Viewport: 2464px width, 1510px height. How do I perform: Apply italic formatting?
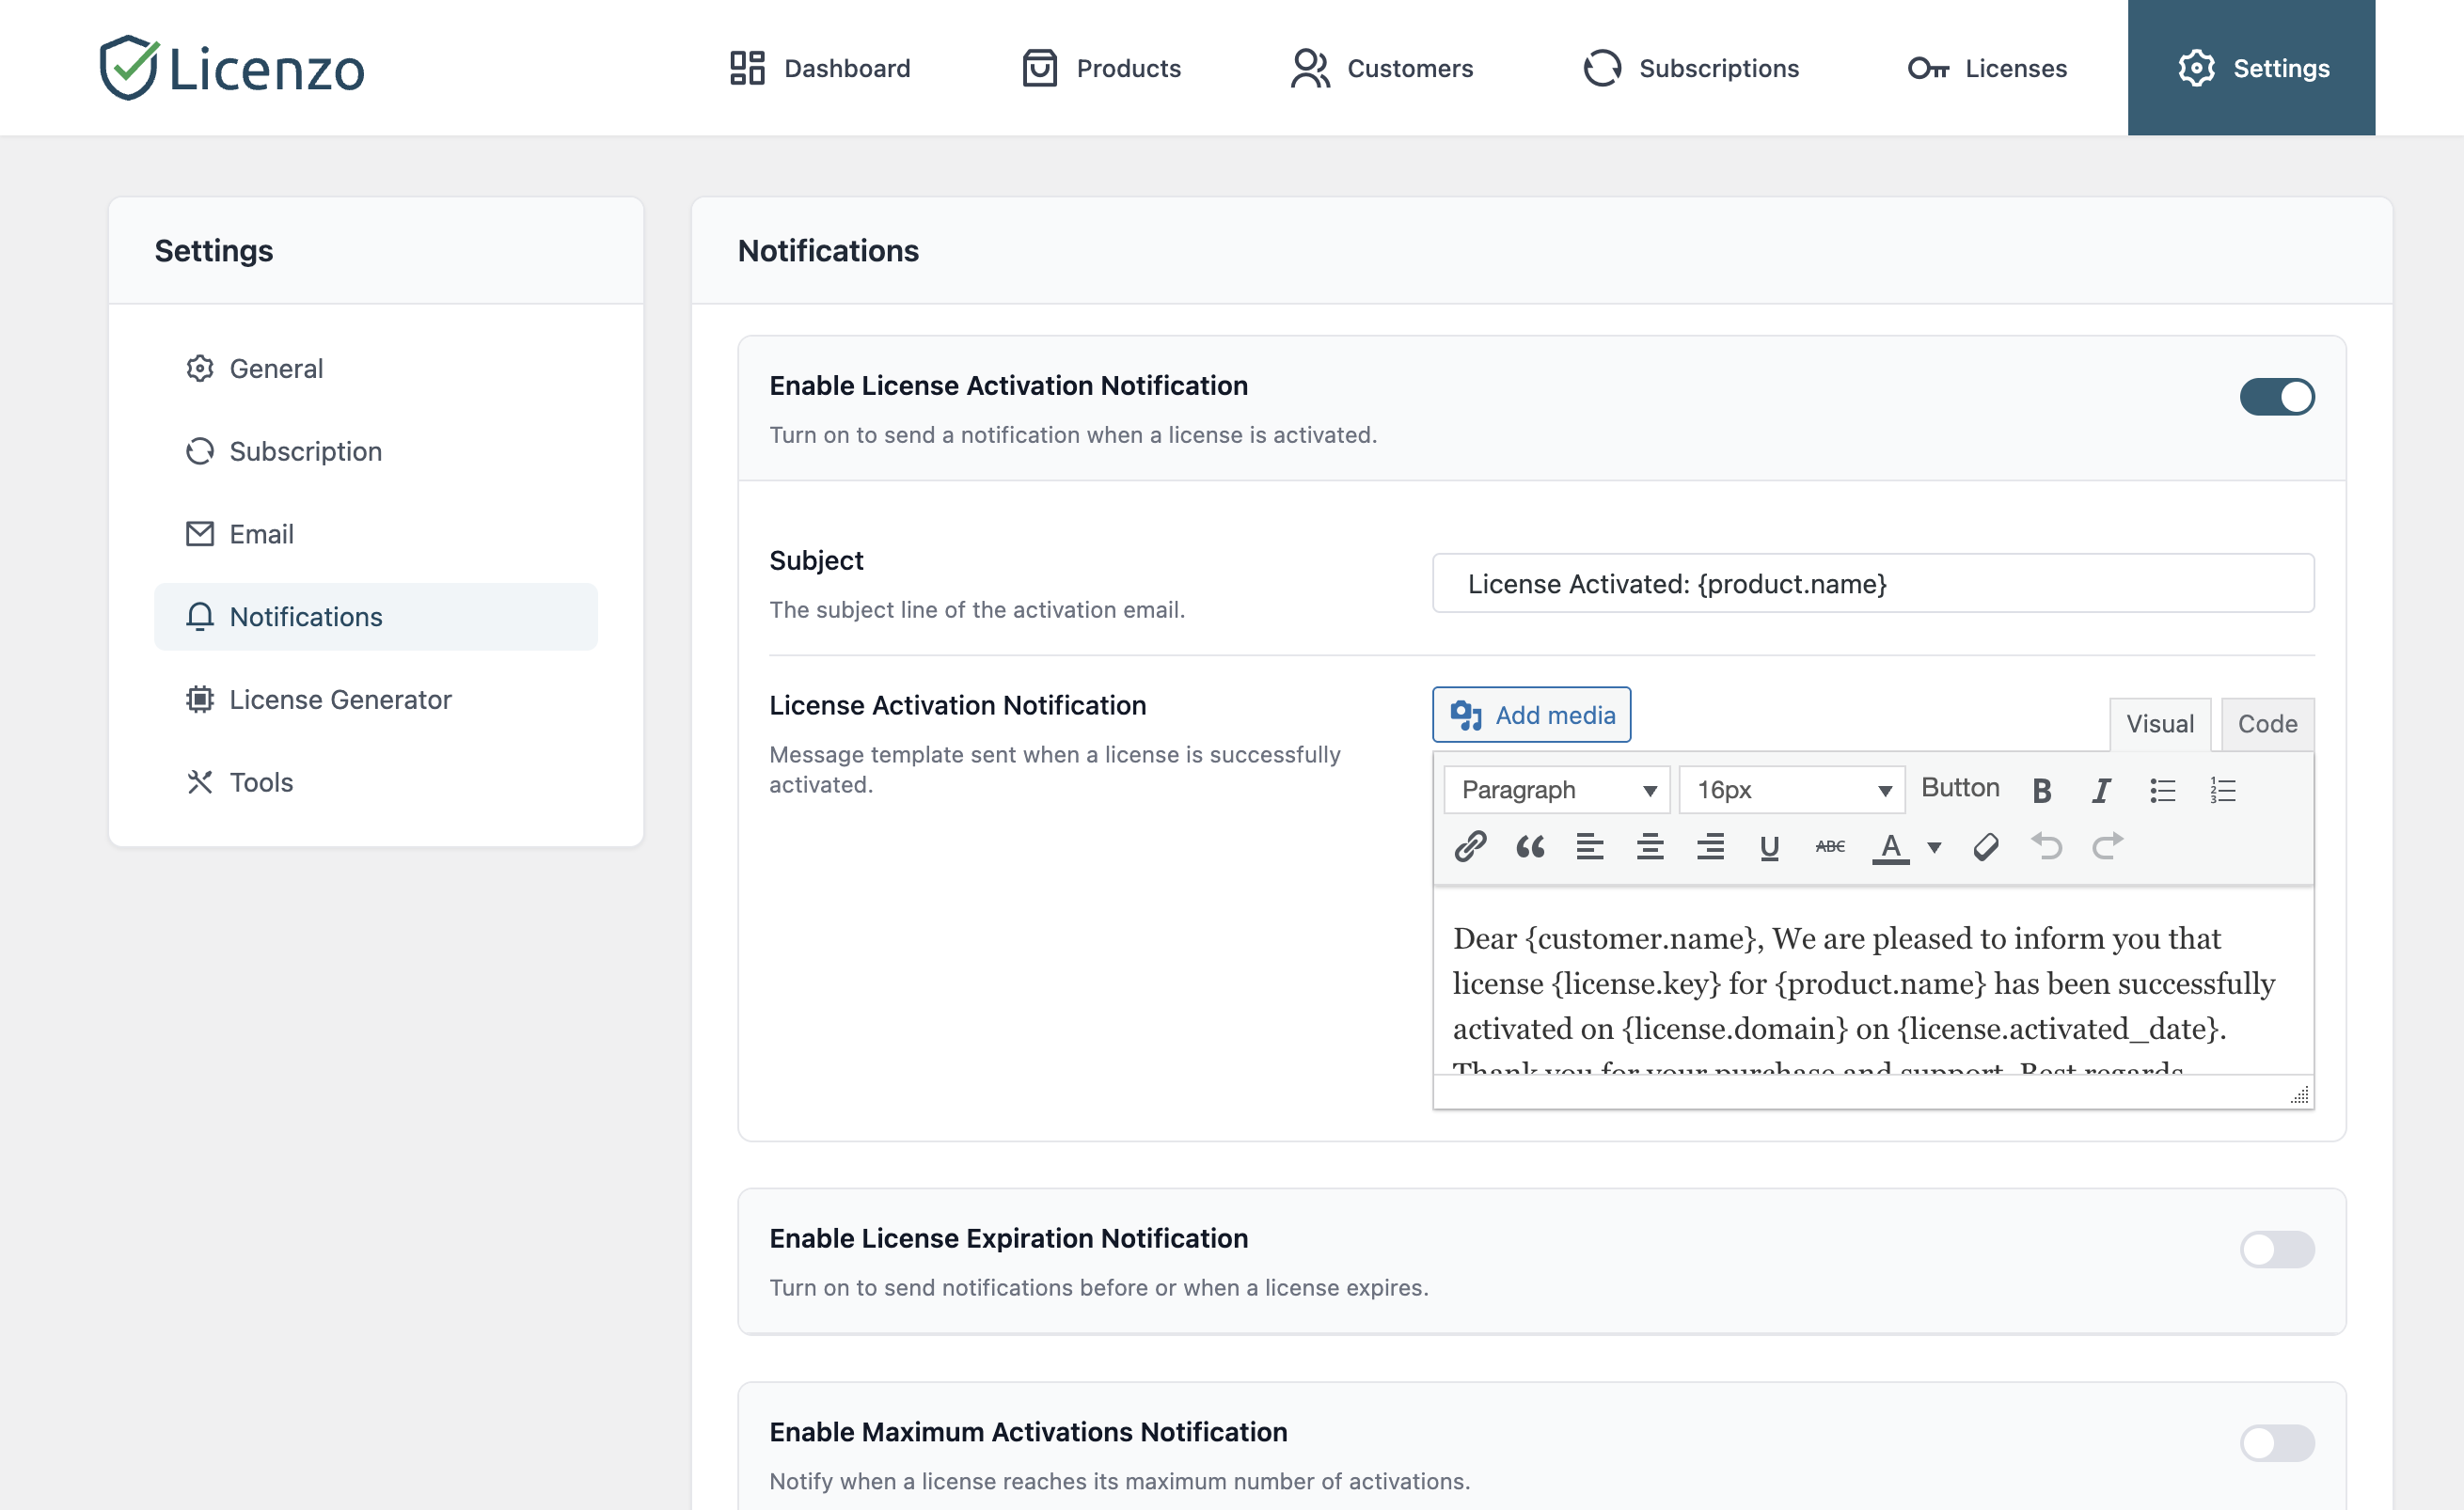2100,790
